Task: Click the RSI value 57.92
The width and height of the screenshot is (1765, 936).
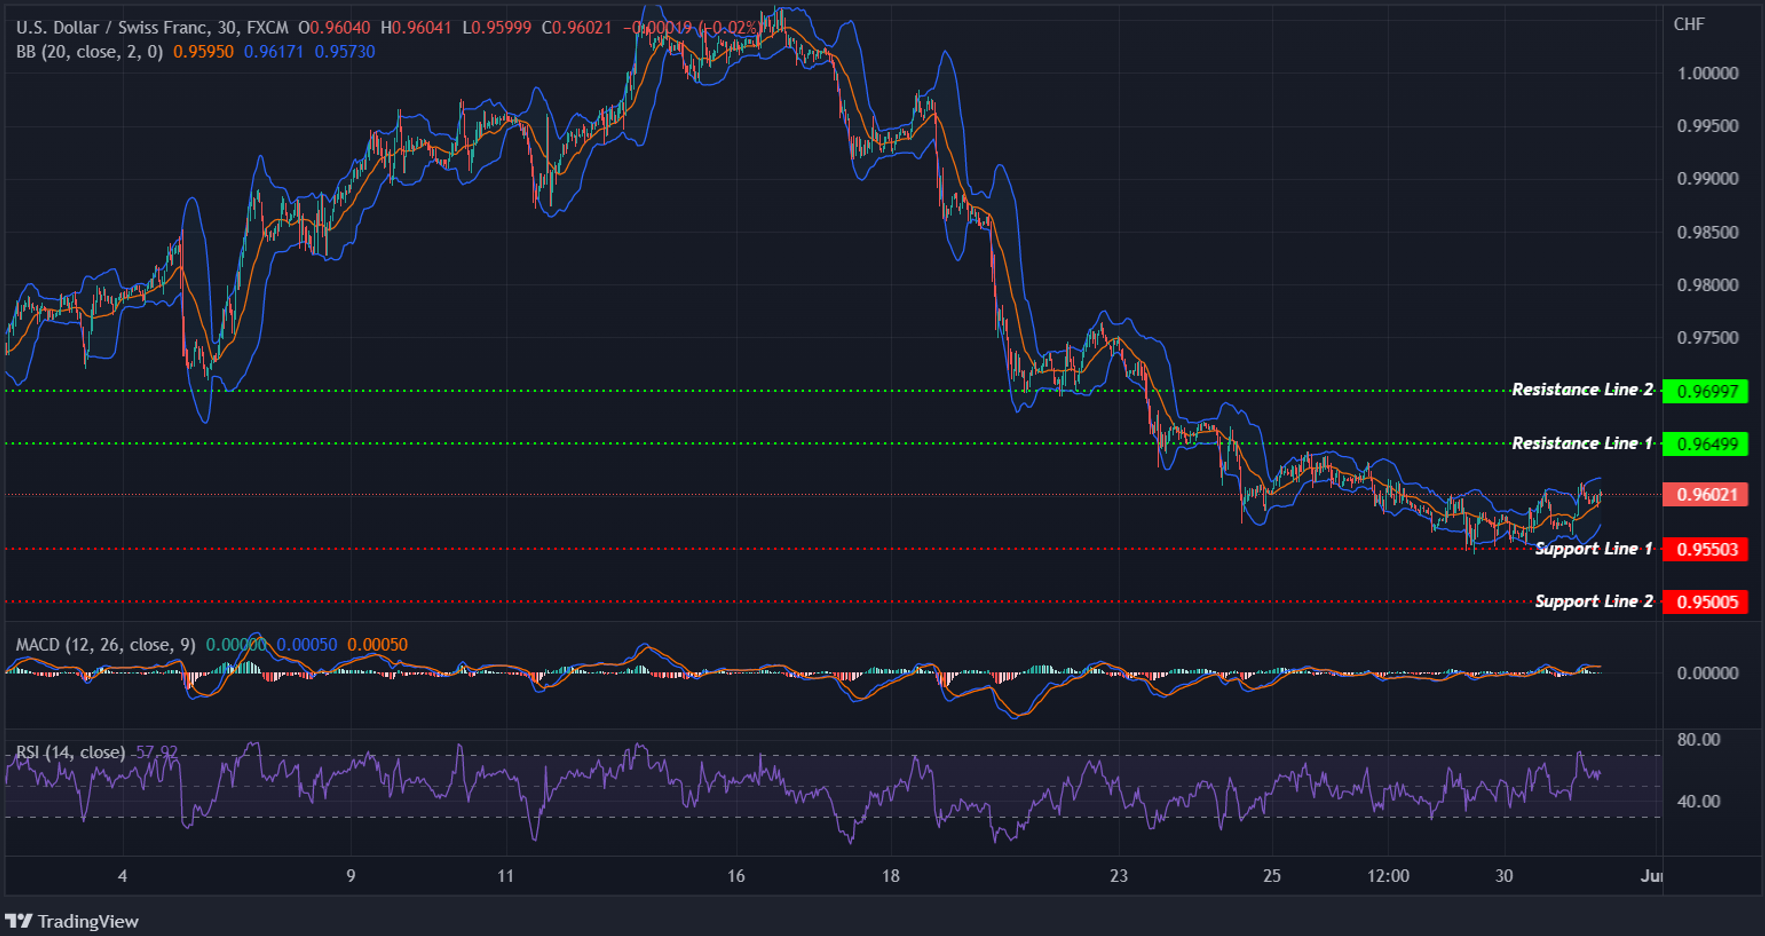Action: 158,751
